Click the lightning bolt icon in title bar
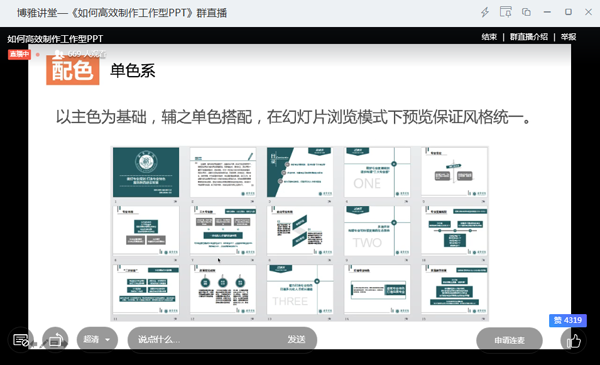 (485, 12)
